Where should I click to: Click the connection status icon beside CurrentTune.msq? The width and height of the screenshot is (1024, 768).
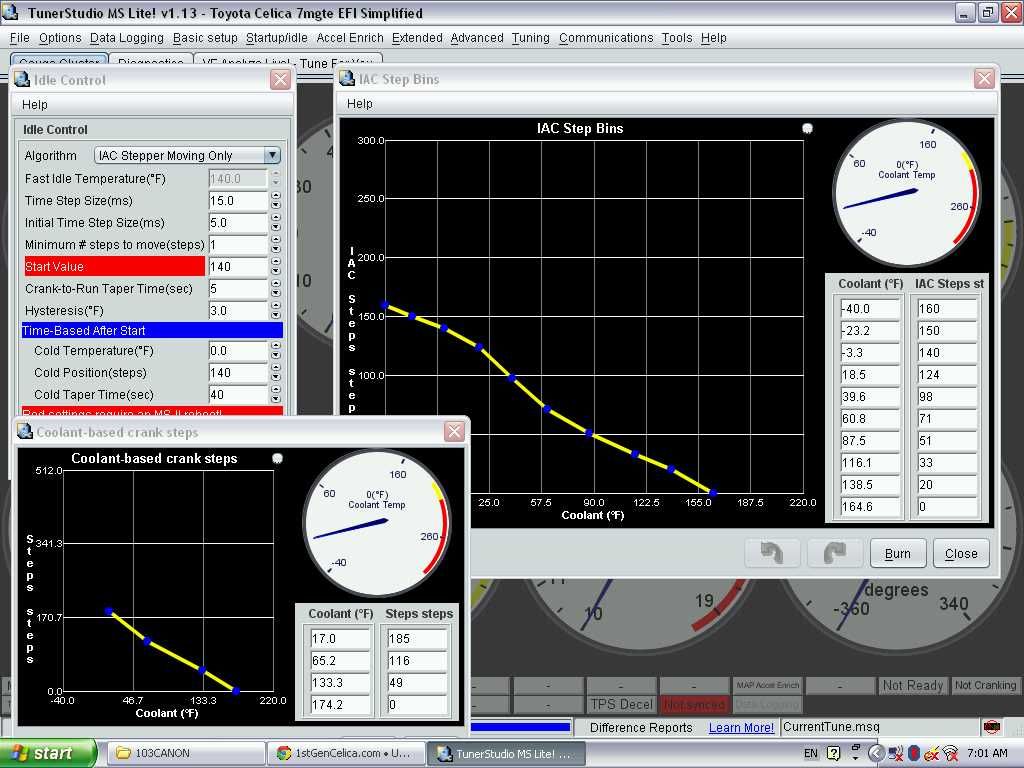point(991,727)
